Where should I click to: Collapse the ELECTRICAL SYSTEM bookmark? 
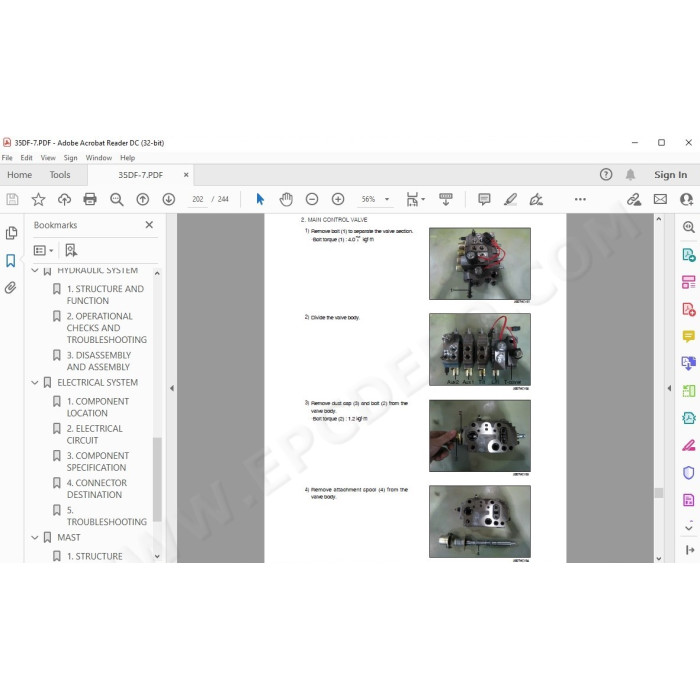(x=35, y=383)
